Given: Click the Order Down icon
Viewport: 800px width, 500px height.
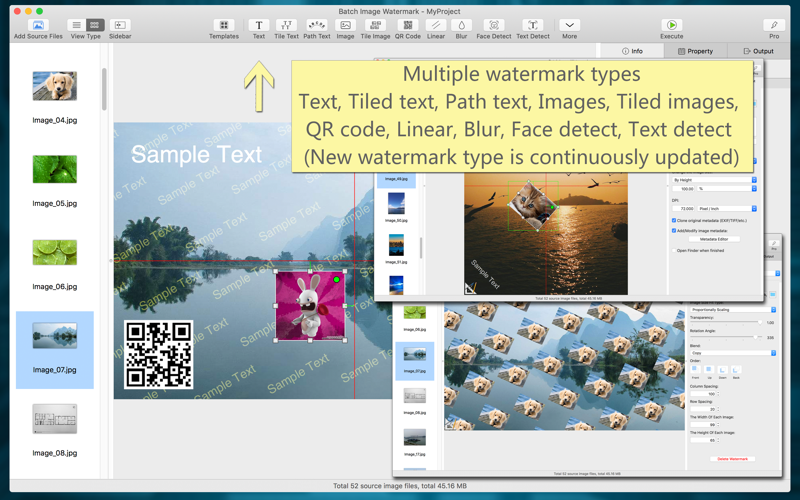Looking at the screenshot, I should pos(722,369).
